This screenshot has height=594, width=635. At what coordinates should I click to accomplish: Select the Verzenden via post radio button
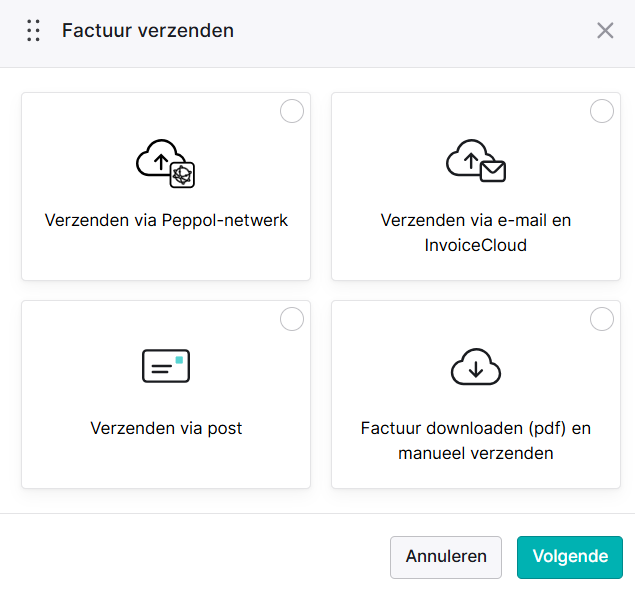point(292,319)
